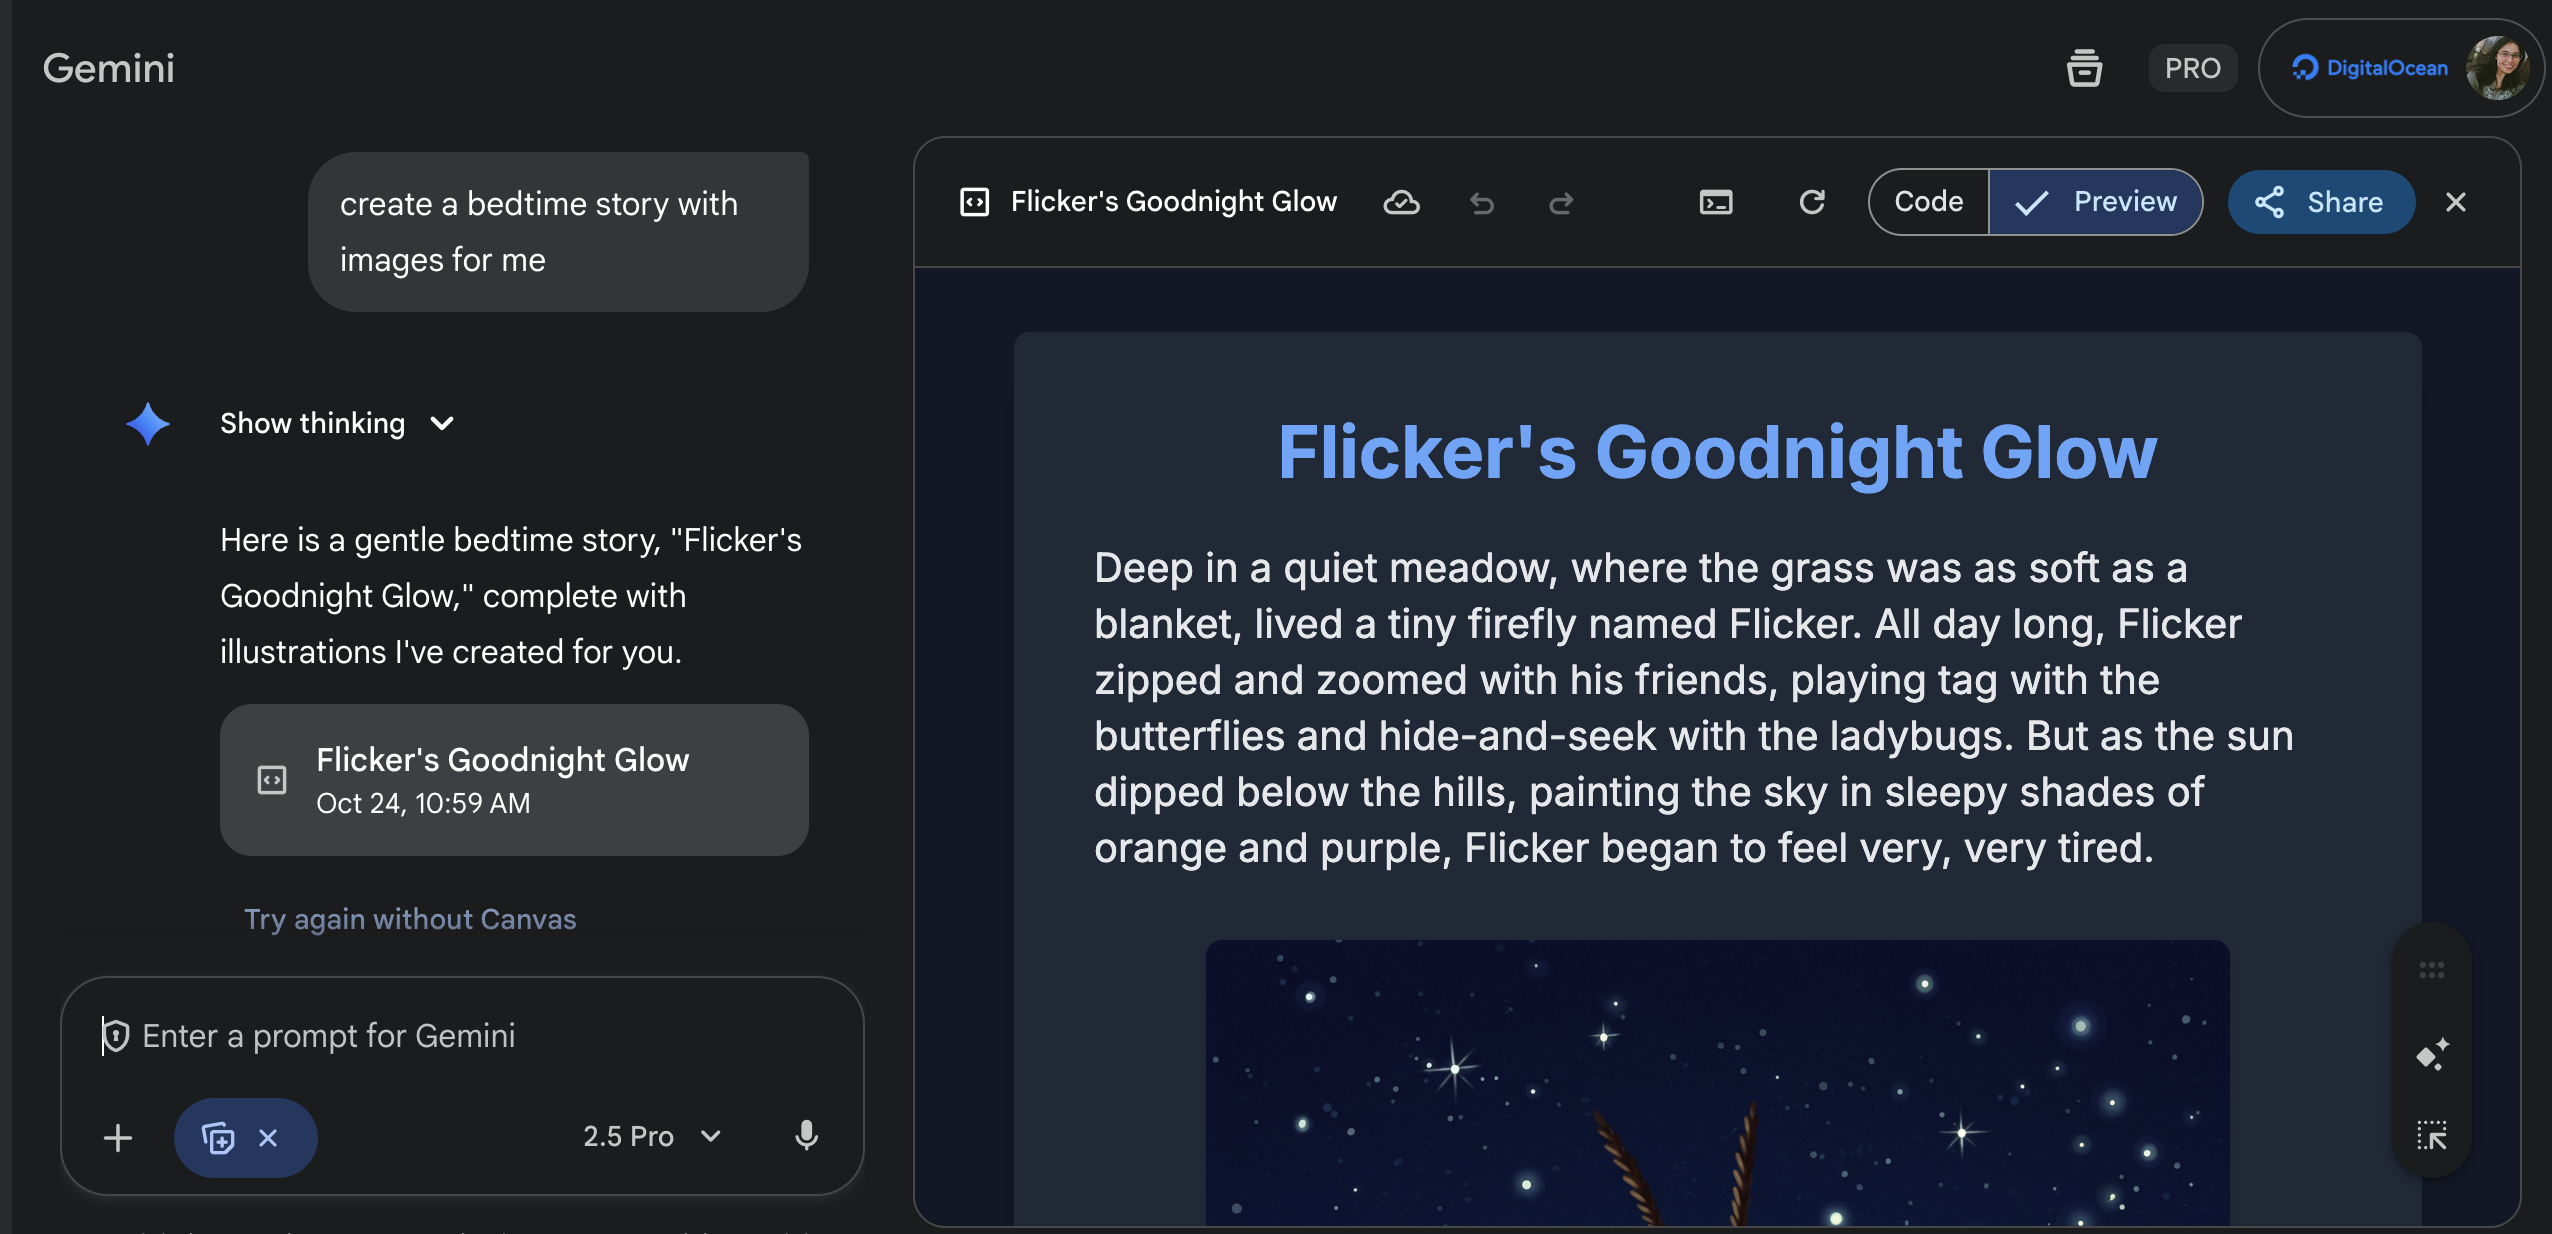Click the redo arrow in canvas toolbar
The height and width of the screenshot is (1234, 2552).
[x=1561, y=203]
